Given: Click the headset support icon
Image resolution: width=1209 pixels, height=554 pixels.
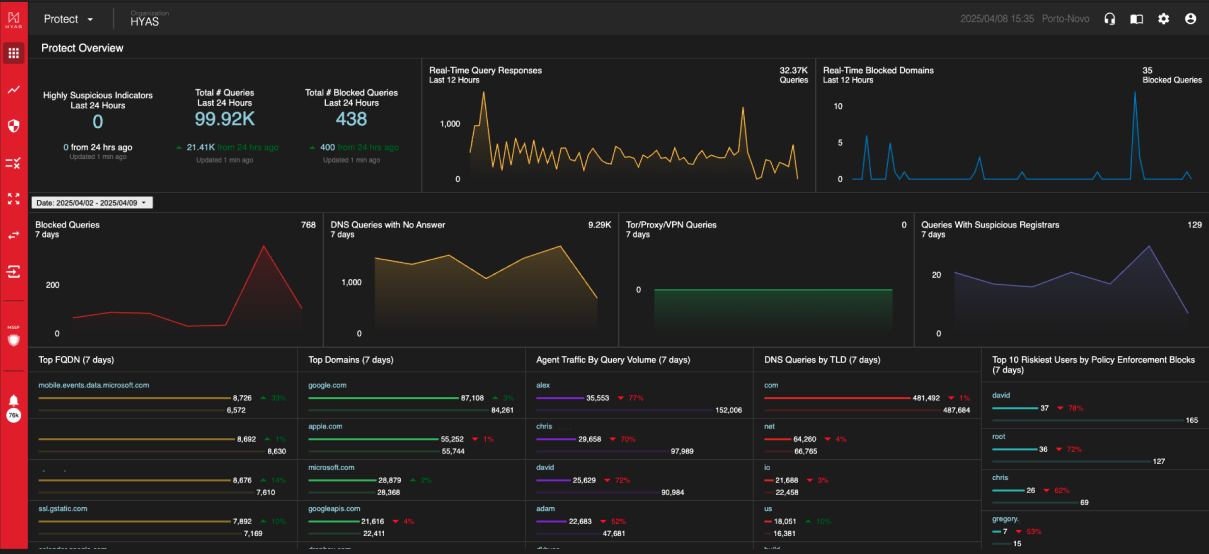Looking at the screenshot, I should coord(1109,19).
